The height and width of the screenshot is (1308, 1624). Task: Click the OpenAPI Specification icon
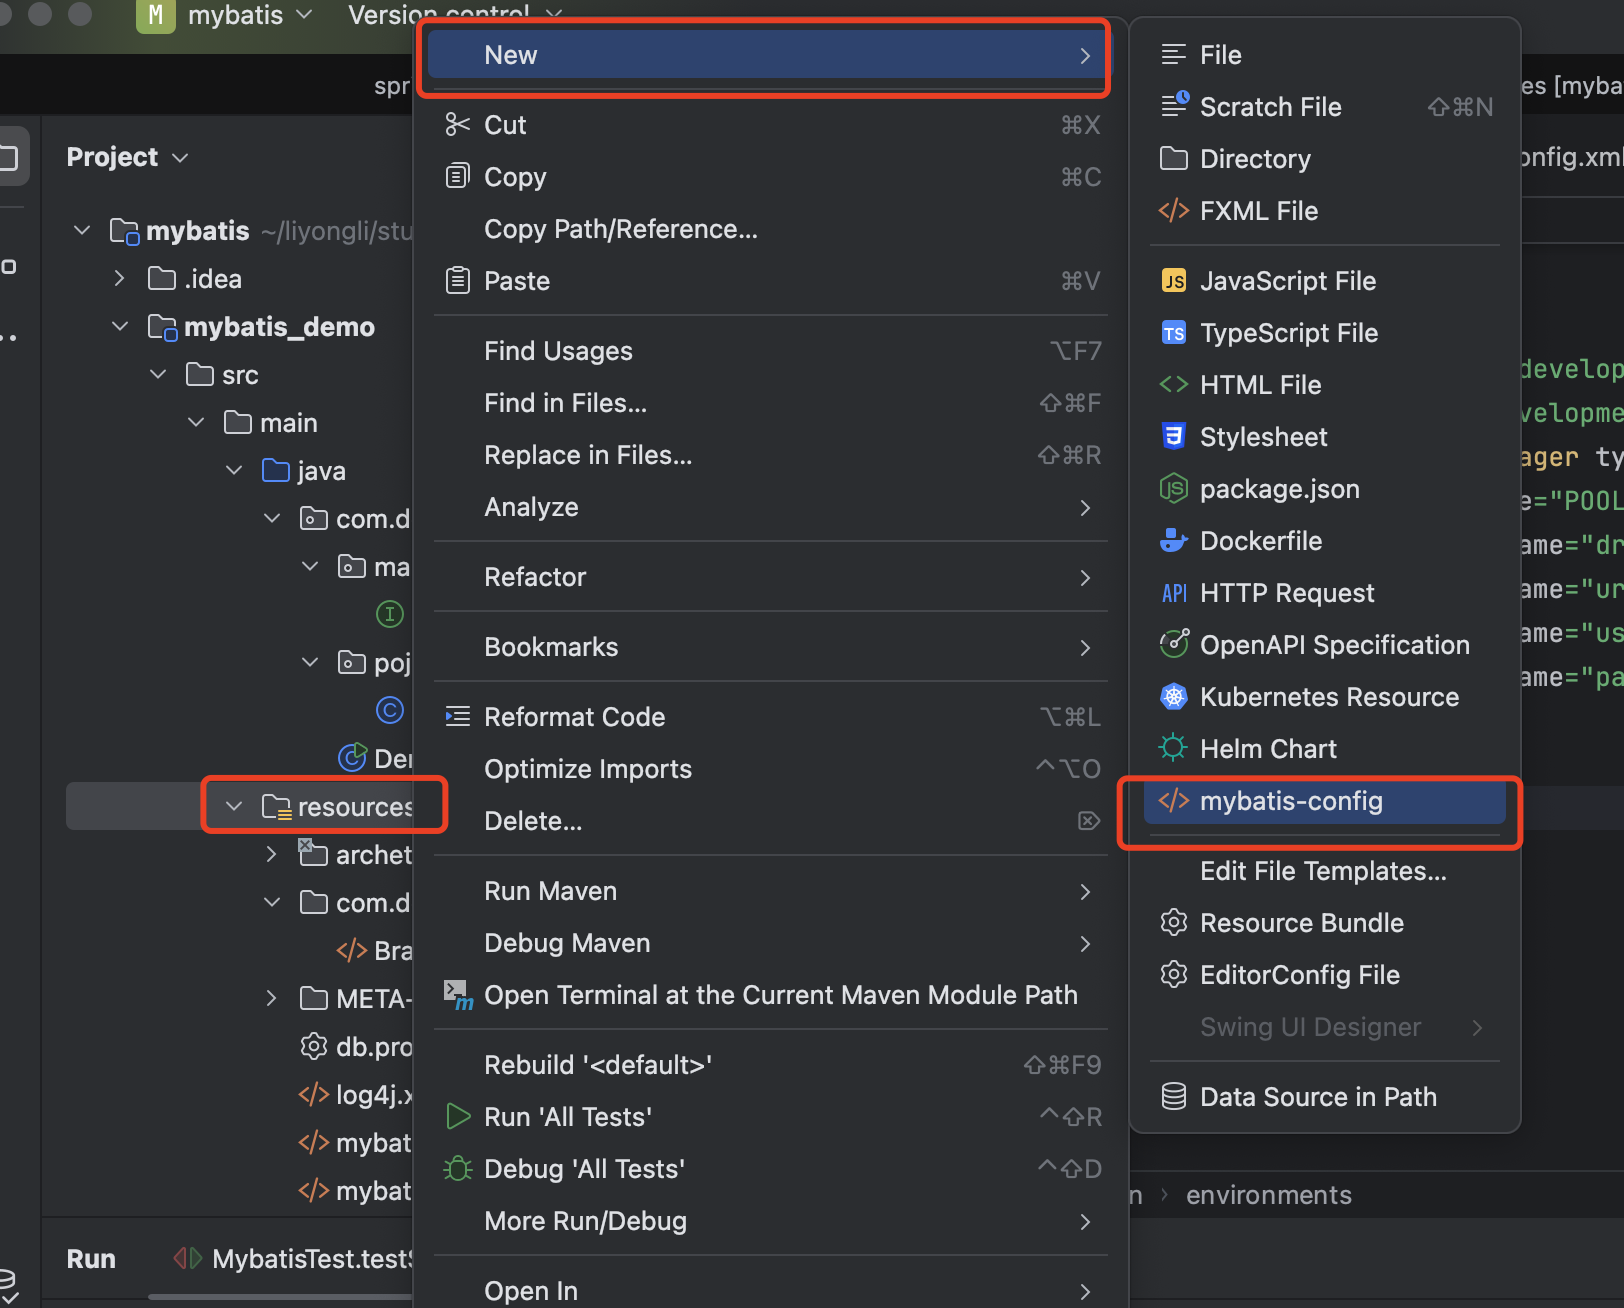coord(1174,643)
